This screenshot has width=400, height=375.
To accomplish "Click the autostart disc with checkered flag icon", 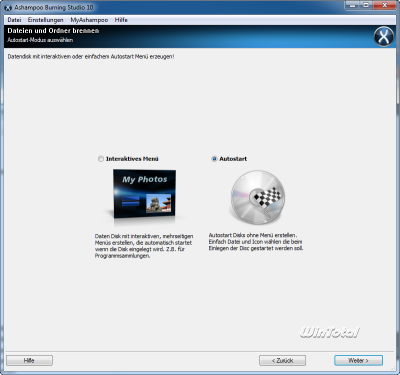I will [257, 197].
